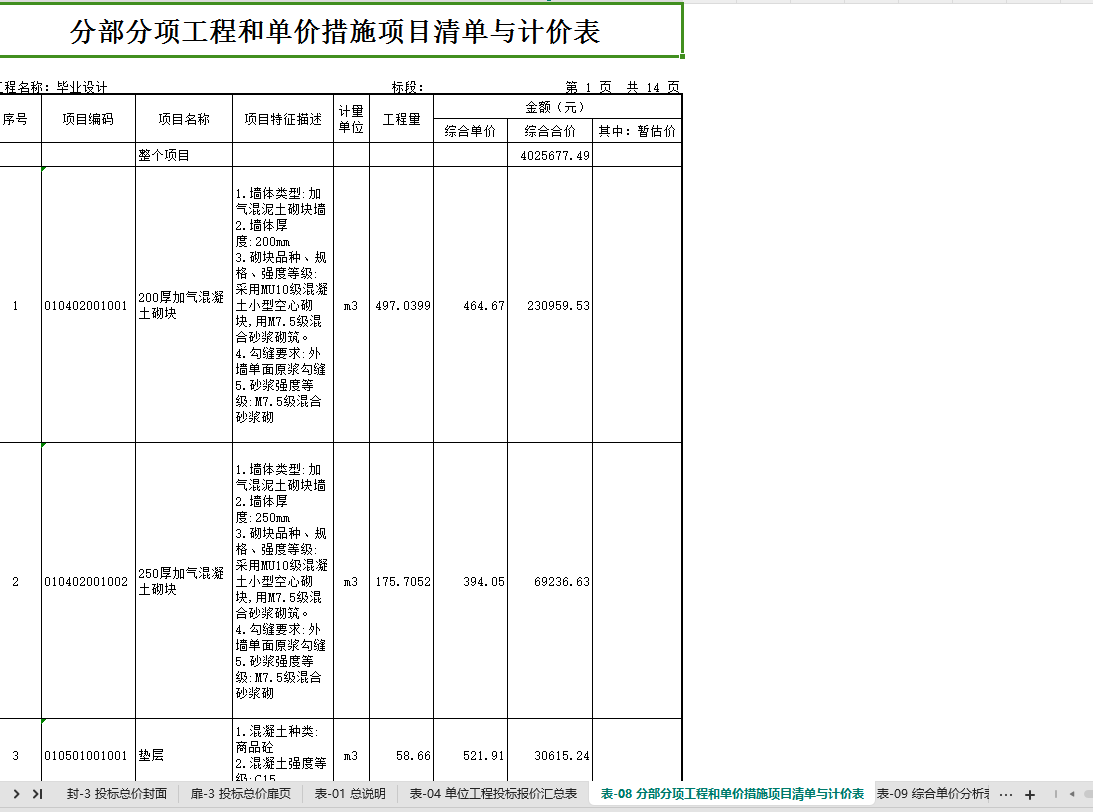Select project code 010402001001 cell
1093x812 pixels.
[x=89, y=305]
